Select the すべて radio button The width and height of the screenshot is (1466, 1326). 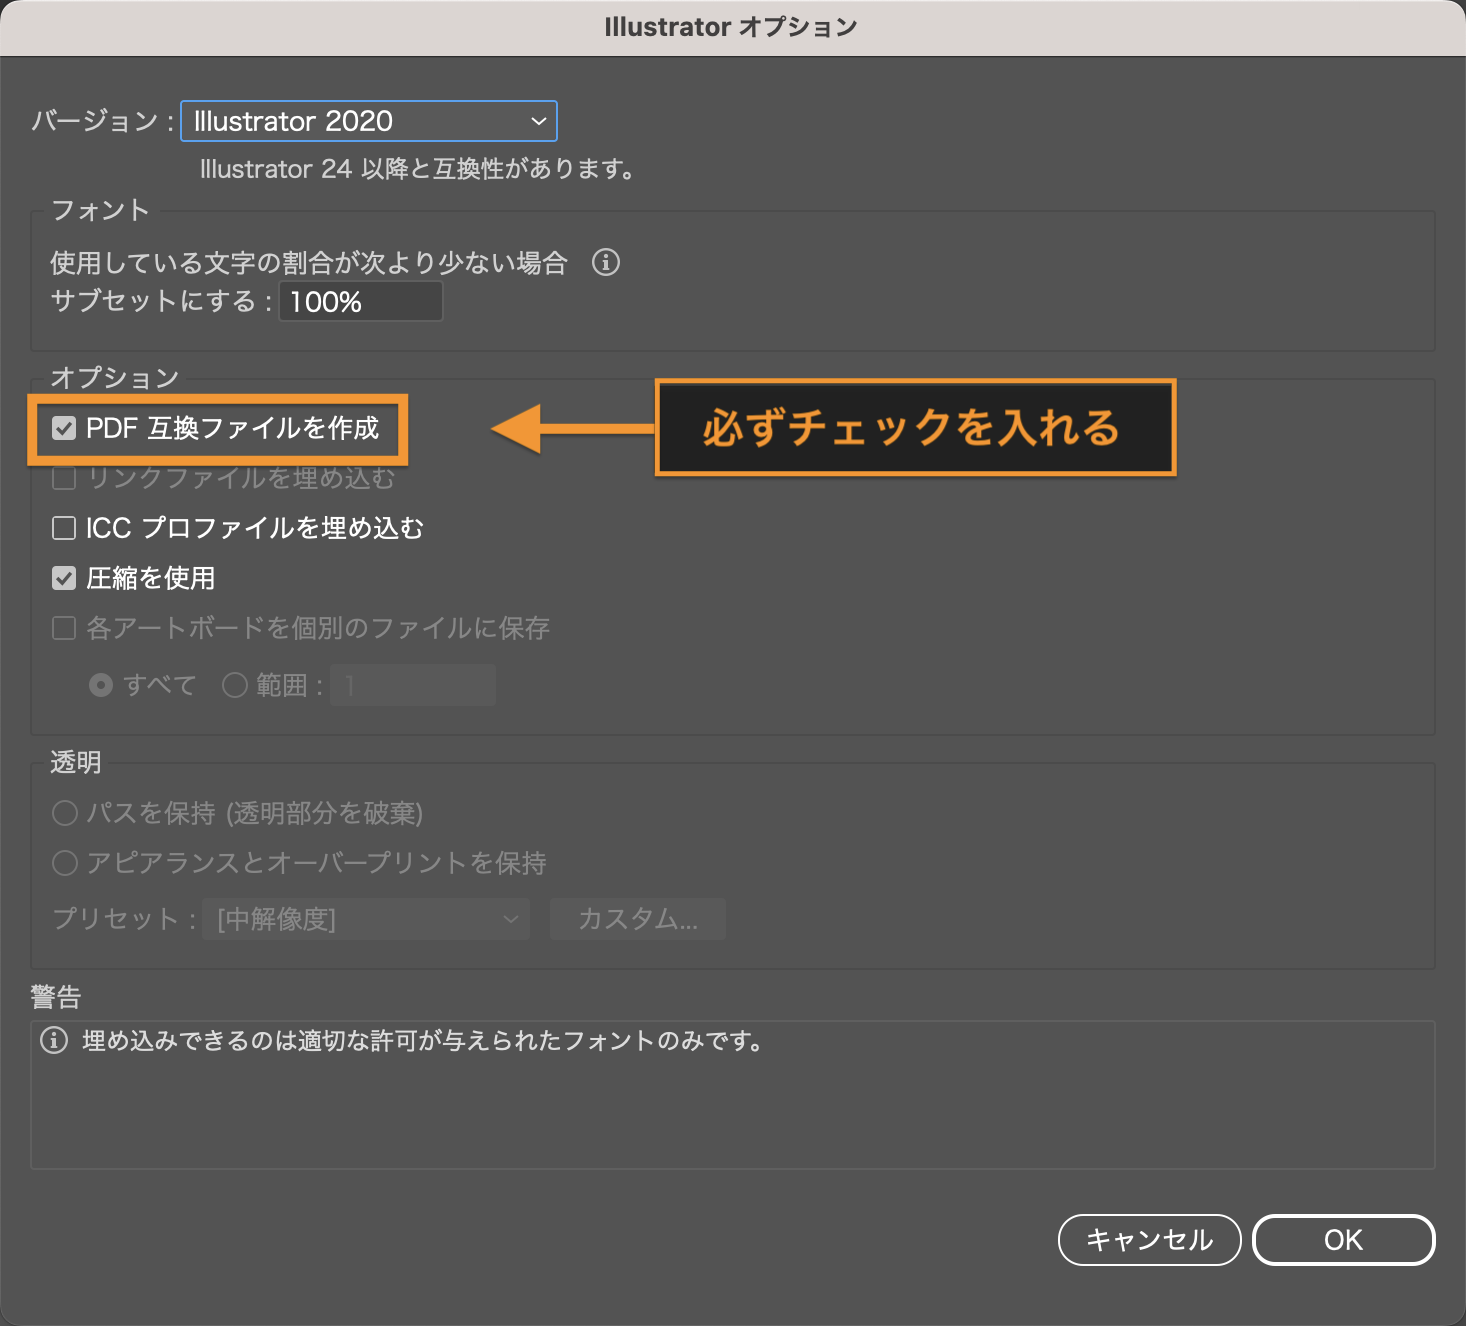coord(101,685)
